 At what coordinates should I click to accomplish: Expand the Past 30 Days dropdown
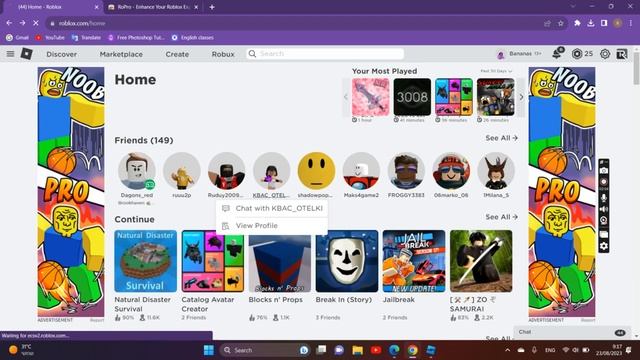496,71
